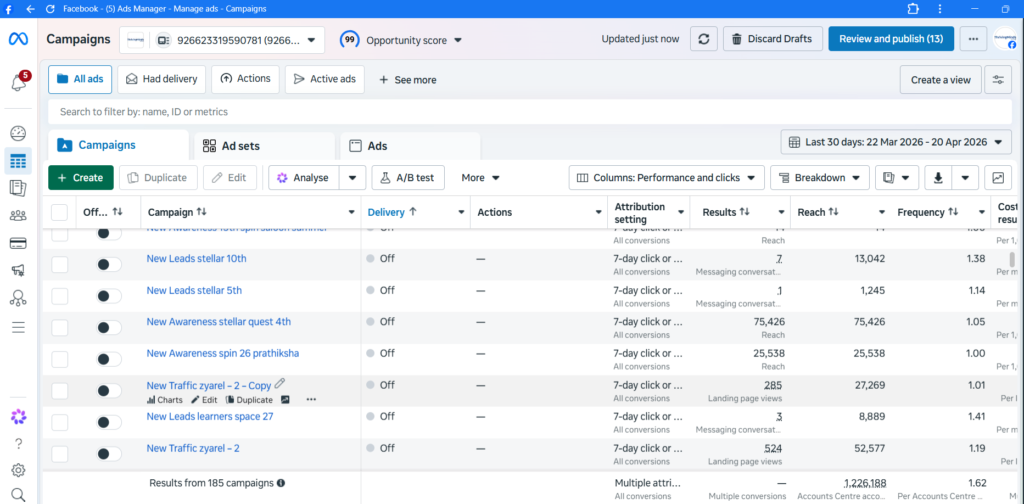Open the date range selector dropdown

tap(896, 142)
